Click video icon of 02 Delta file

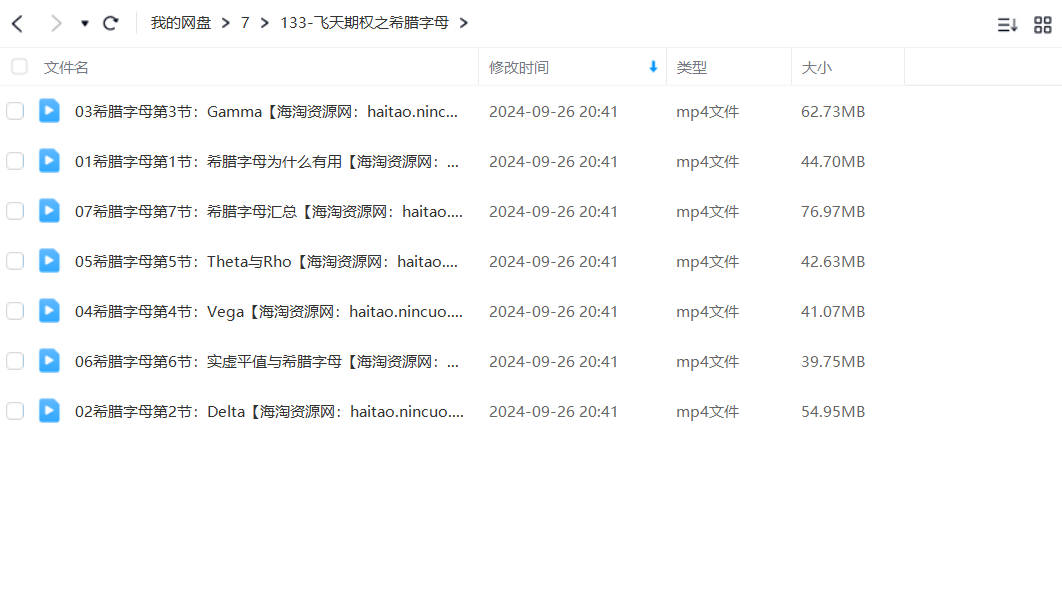point(49,411)
